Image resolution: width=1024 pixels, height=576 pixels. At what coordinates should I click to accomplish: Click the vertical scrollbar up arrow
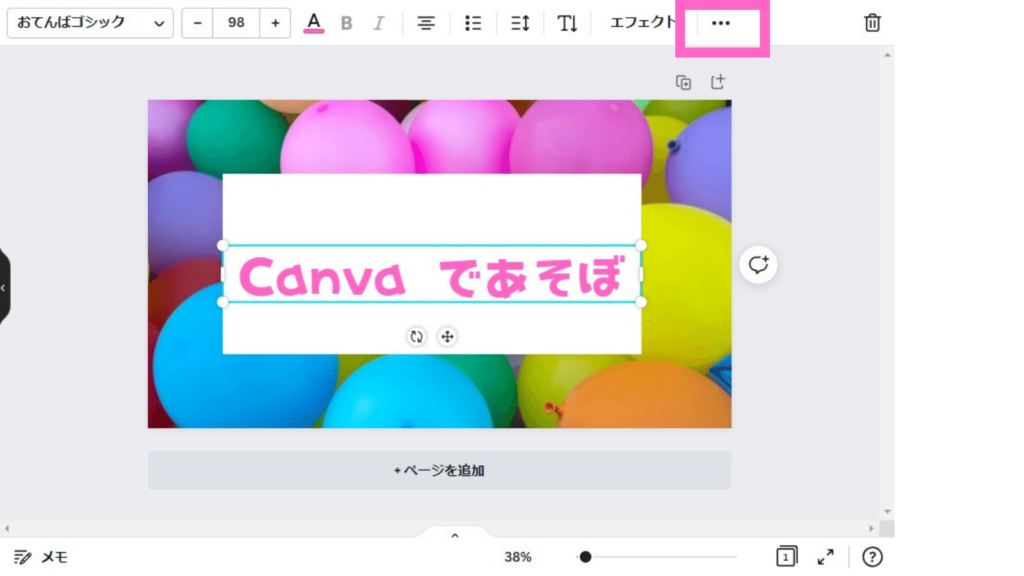(x=887, y=55)
